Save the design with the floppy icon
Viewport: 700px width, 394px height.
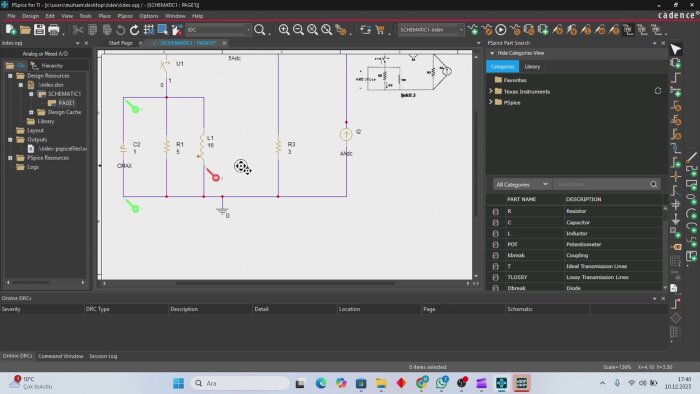point(39,30)
